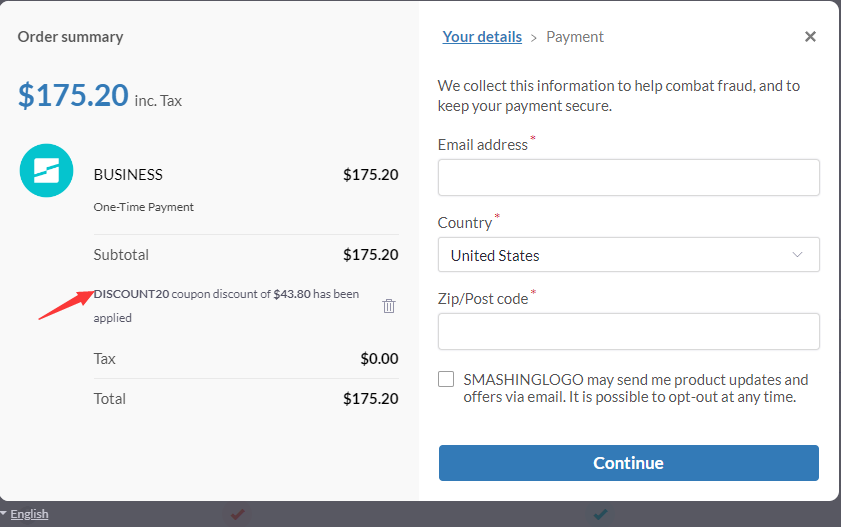Click the red checkmark below the dialog
This screenshot has height=527, width=841.
point(237,514)
